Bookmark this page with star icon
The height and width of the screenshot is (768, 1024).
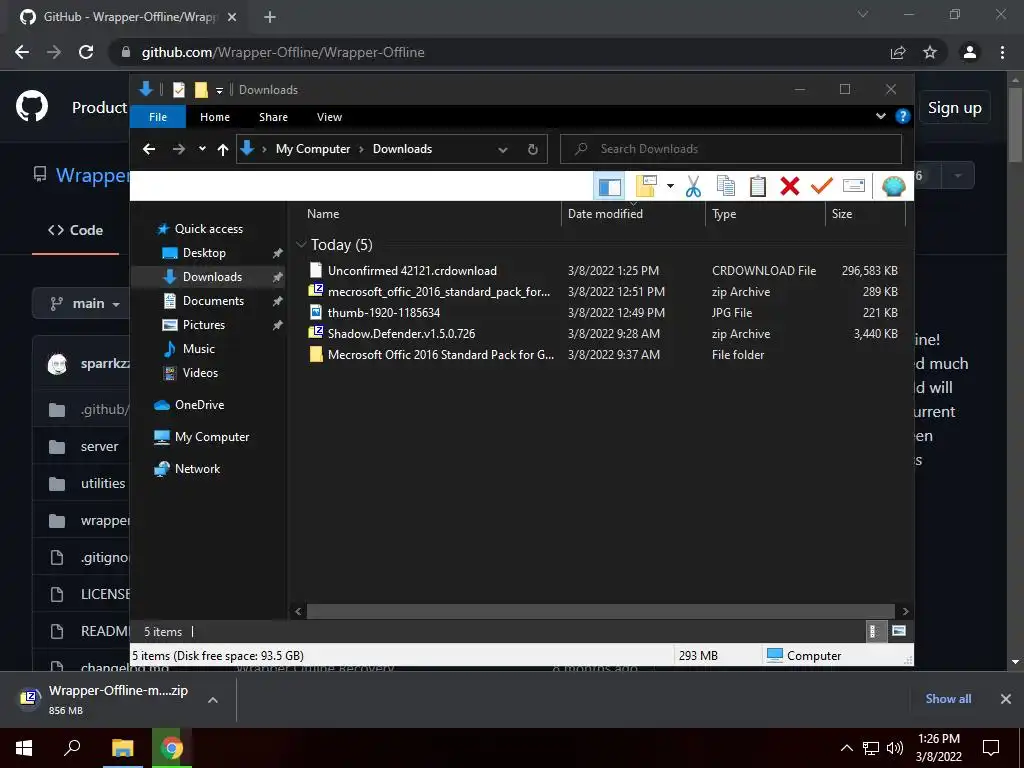click(930, 52)
